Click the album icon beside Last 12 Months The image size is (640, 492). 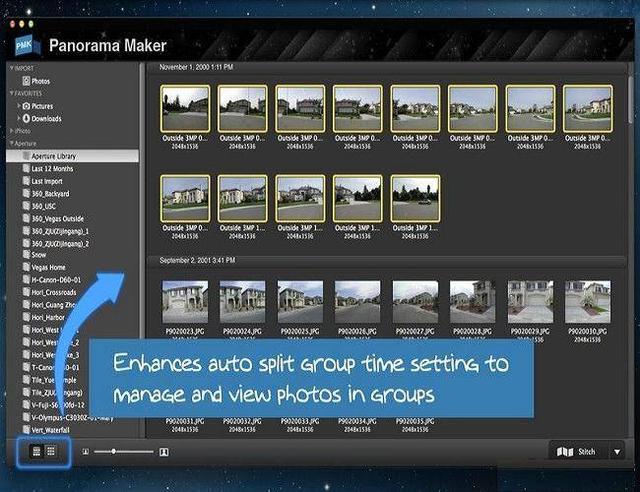coord(26,169)
